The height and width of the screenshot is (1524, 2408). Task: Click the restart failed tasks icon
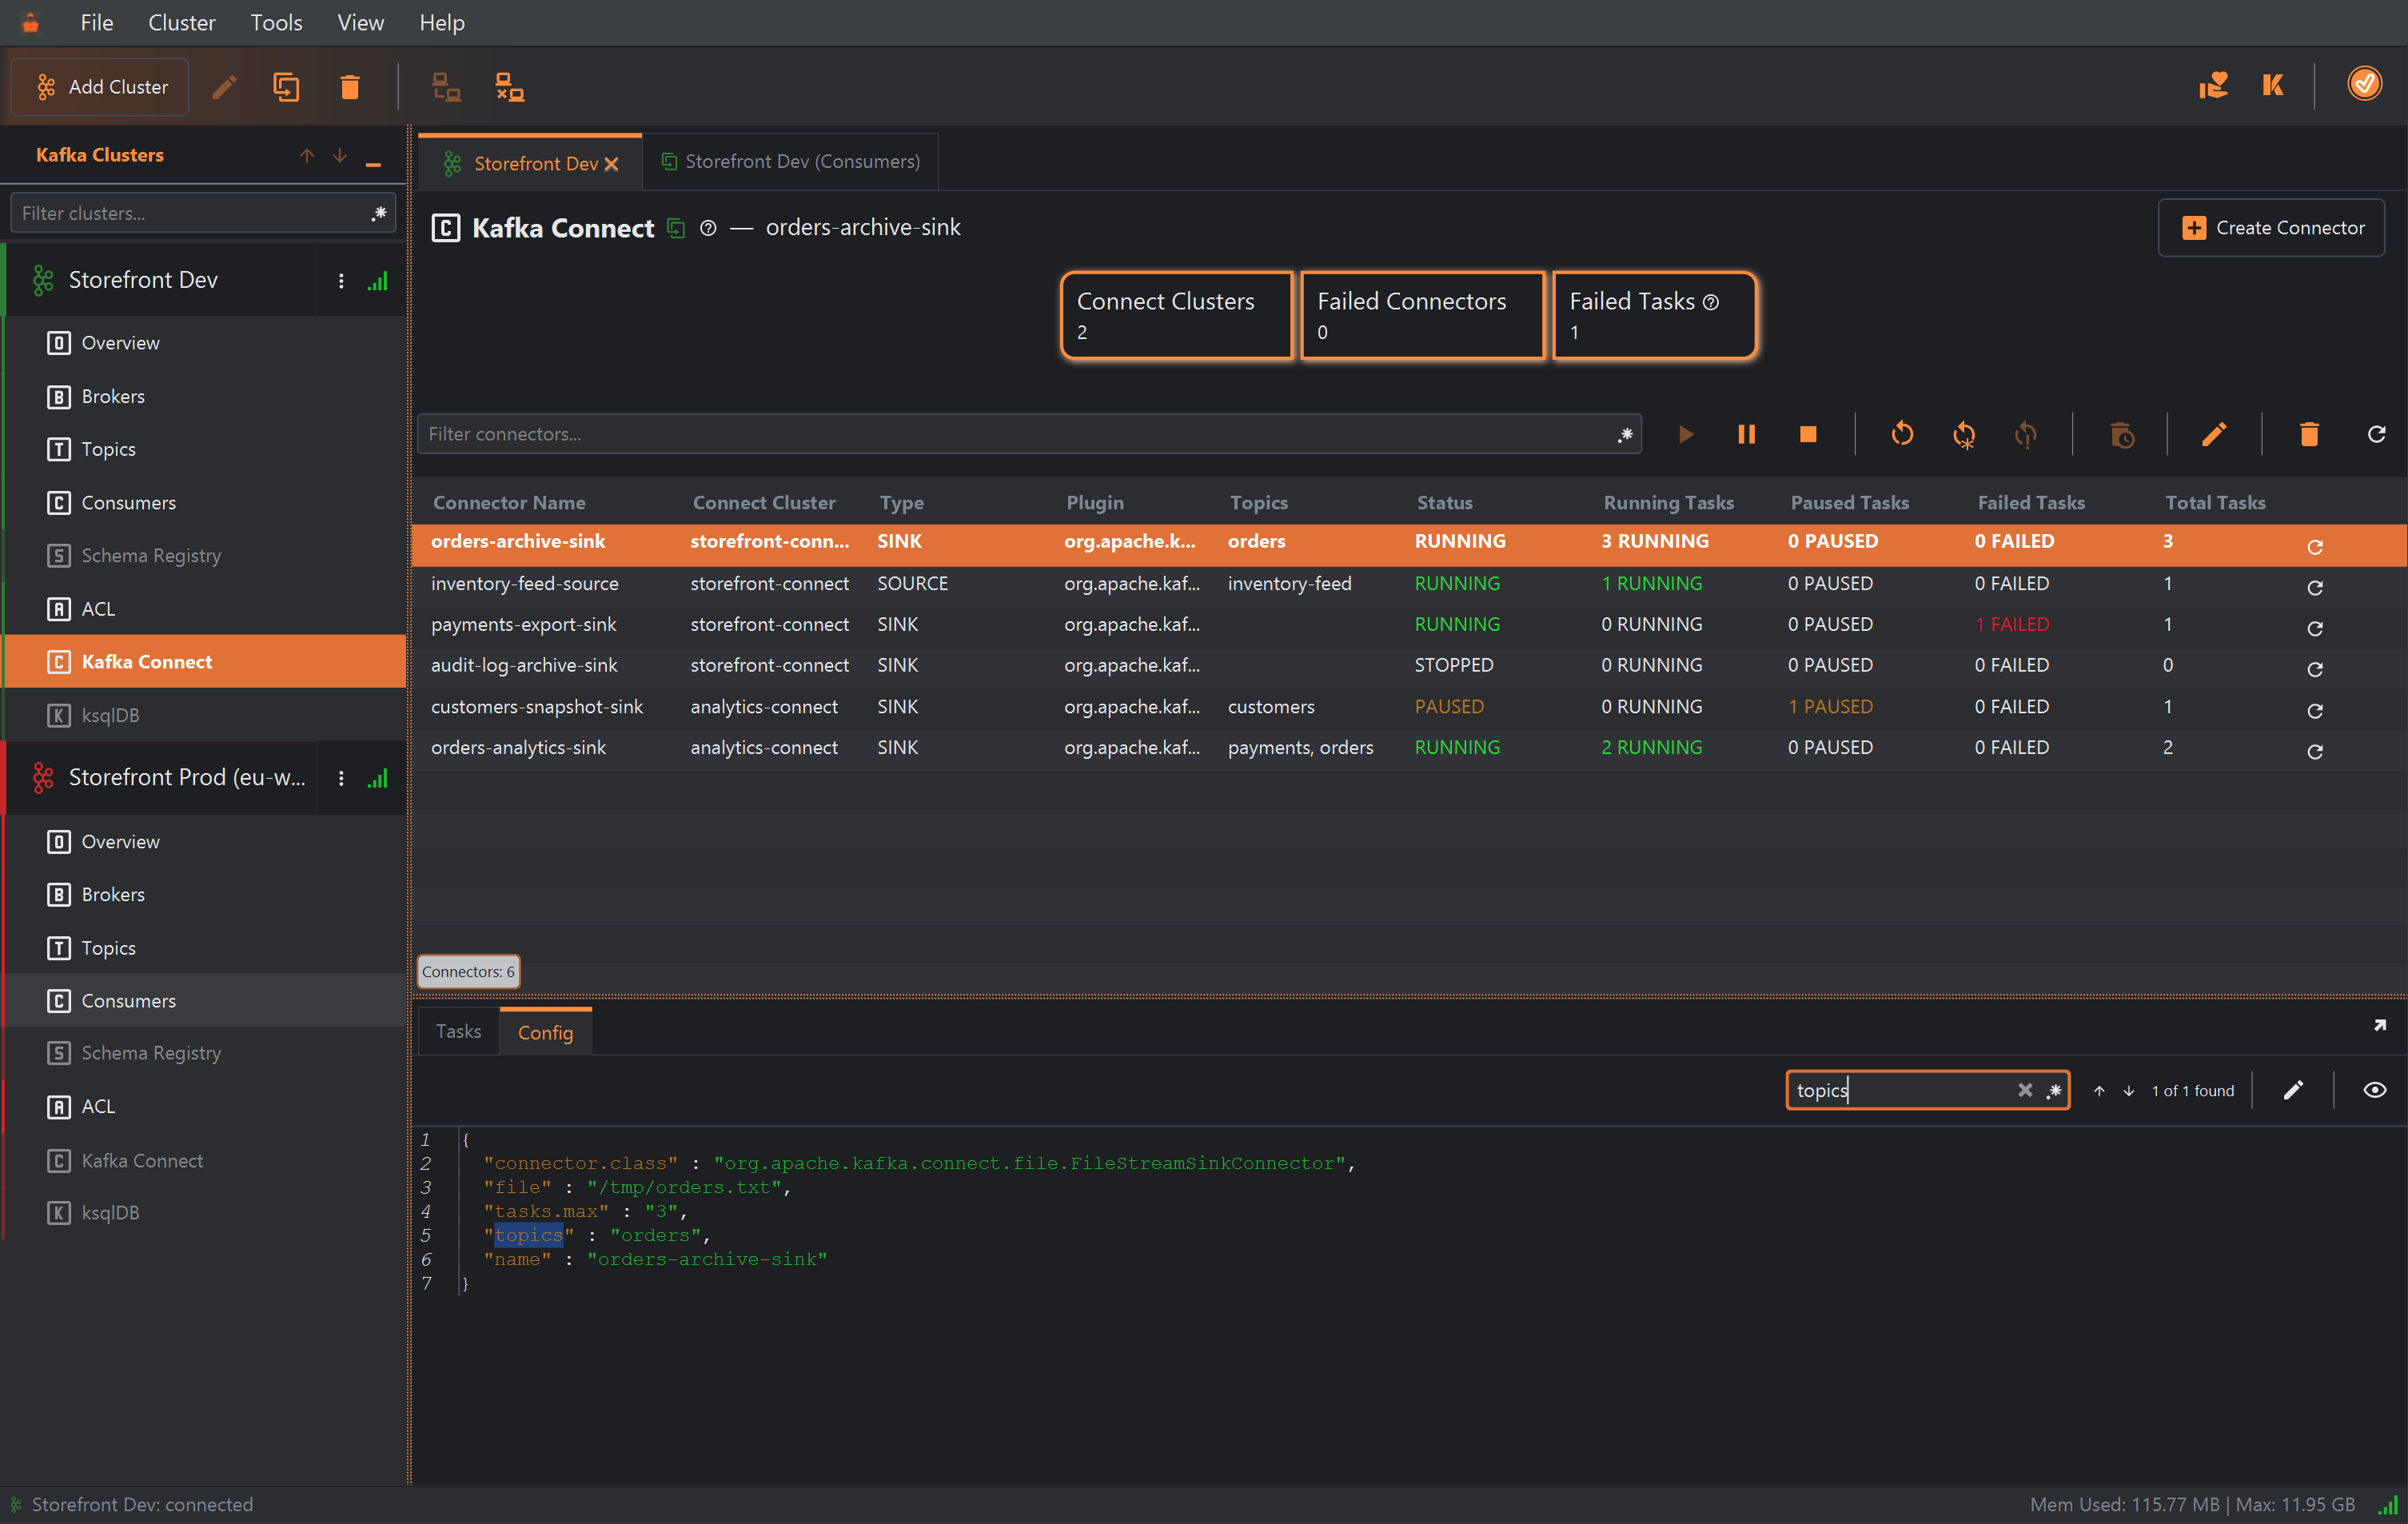2025,434
